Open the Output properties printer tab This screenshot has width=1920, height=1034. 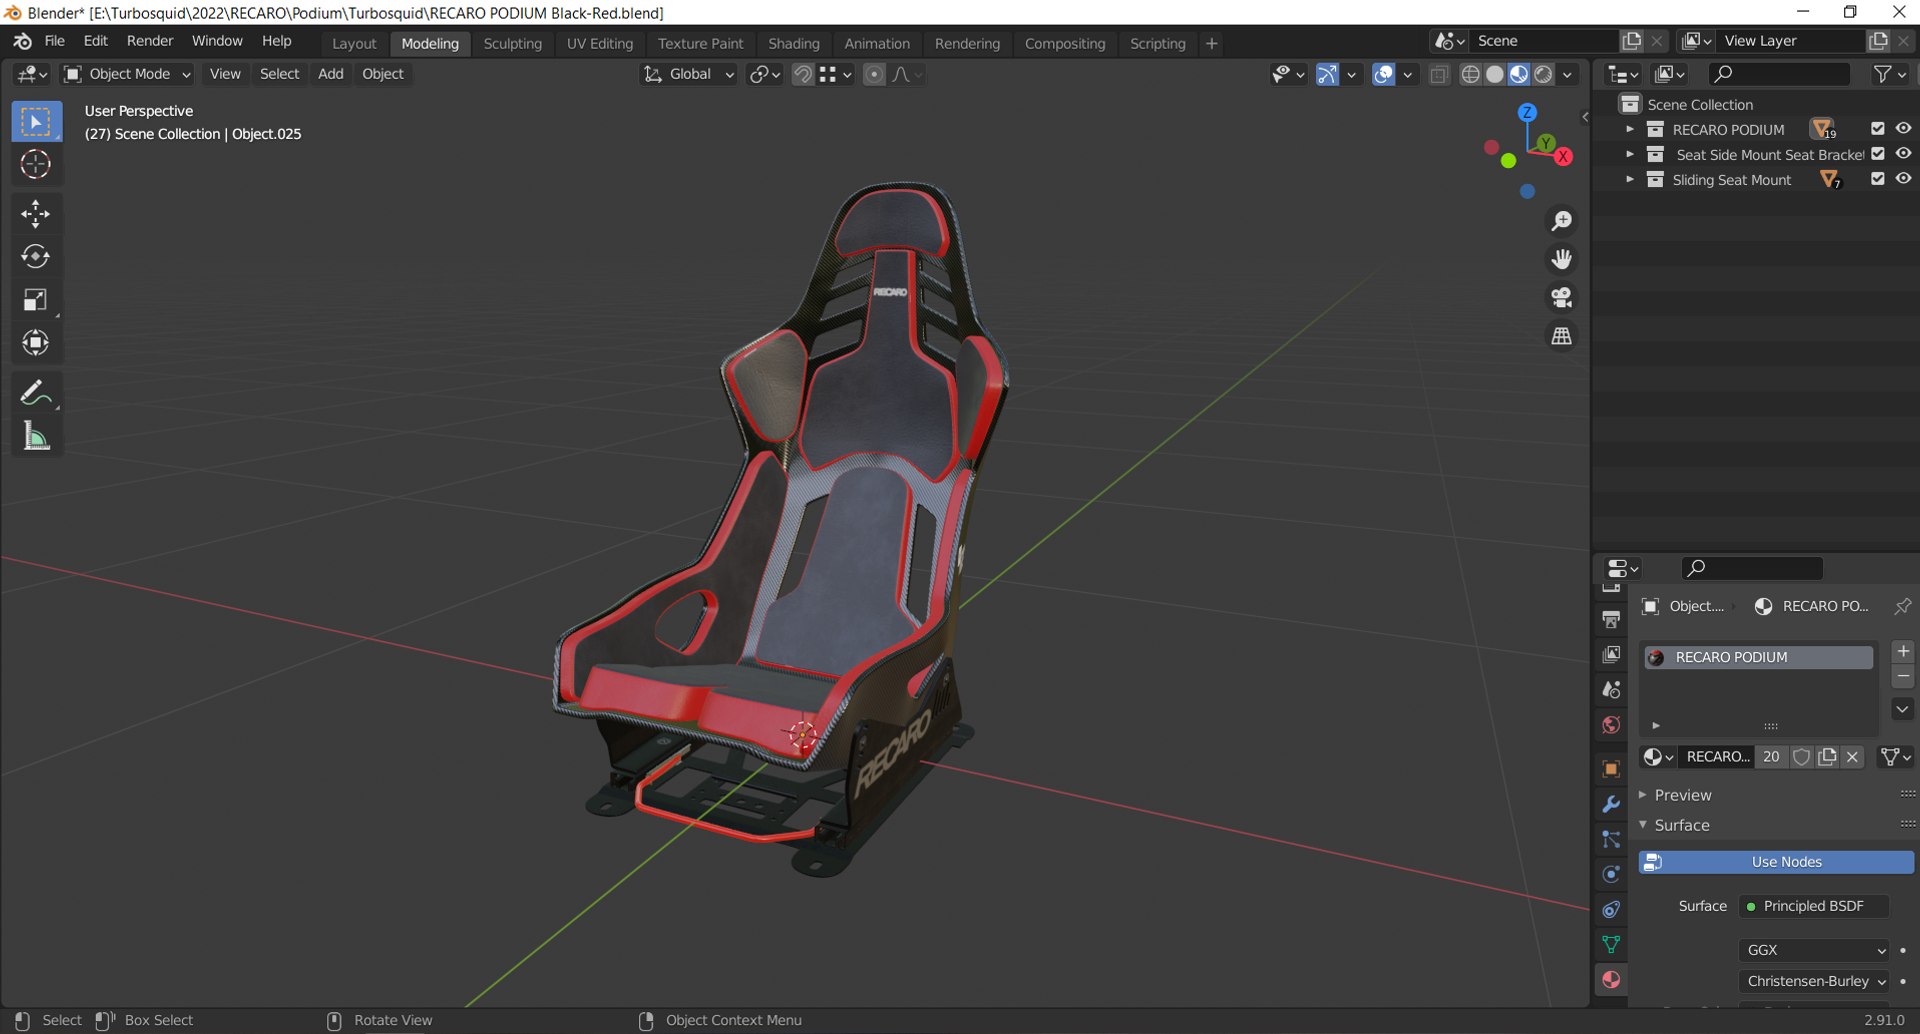click(1611, 620)
